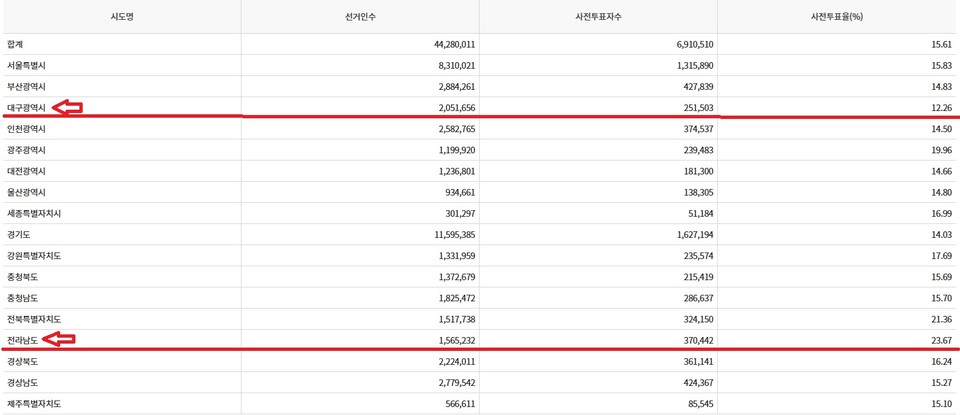This screenshot has width=960, height=415.
Task: Click Ulsan voters value 934,661
Action: coord(461,193)
